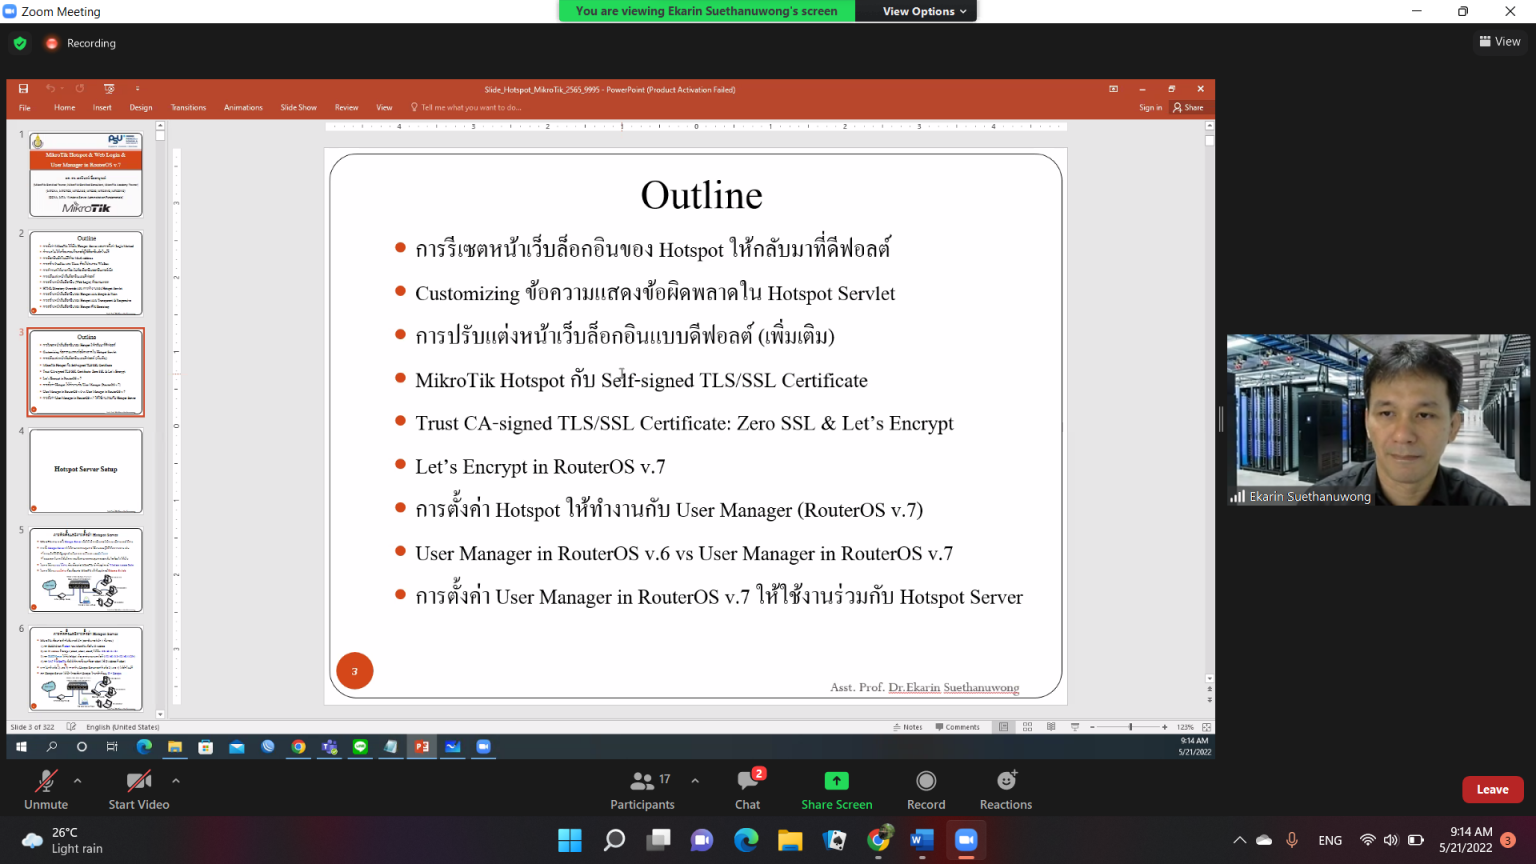Start the video camera
1536x864 pixels.
[x=138, y=781]
